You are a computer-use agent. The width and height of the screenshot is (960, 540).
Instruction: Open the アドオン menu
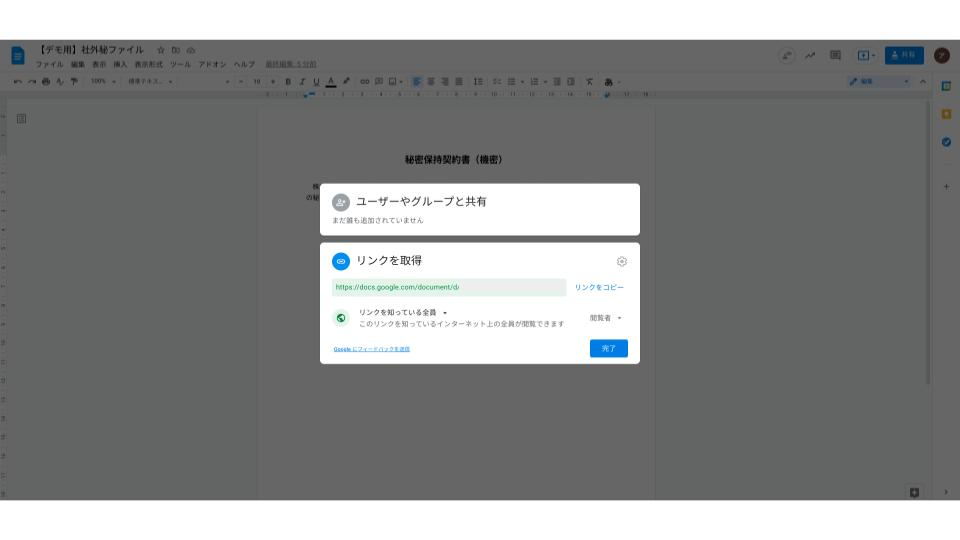tap(212, 64)
